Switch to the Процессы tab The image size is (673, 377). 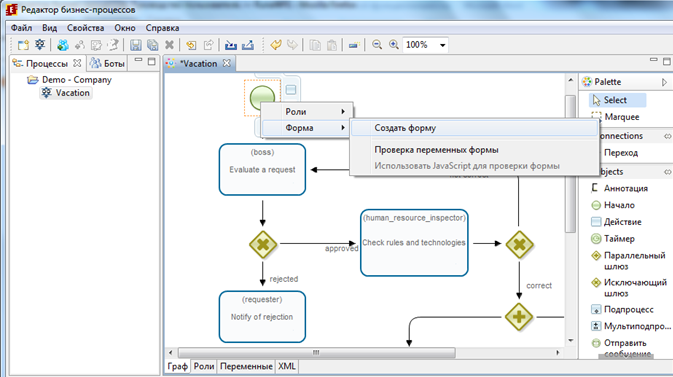pos(46,64)
